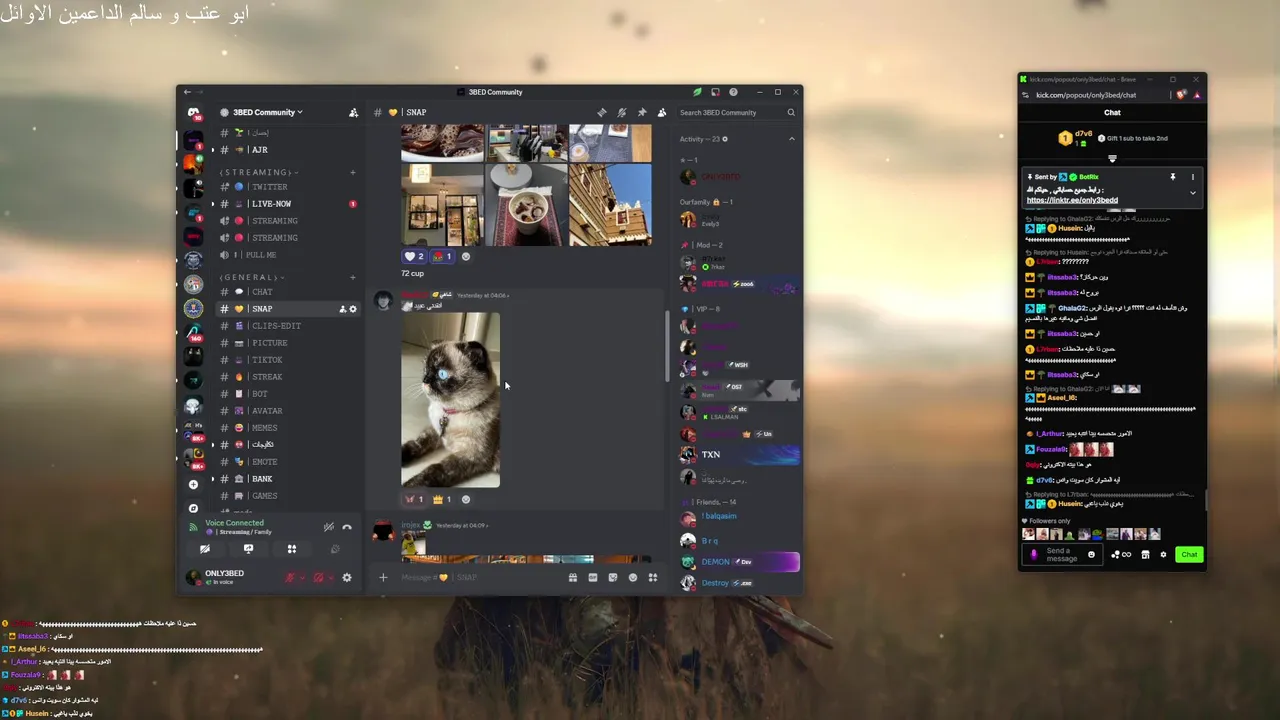Open SNAP channel settings gear
The height and width of the screenshot is (720, 1280).
[x=353, y=309]
